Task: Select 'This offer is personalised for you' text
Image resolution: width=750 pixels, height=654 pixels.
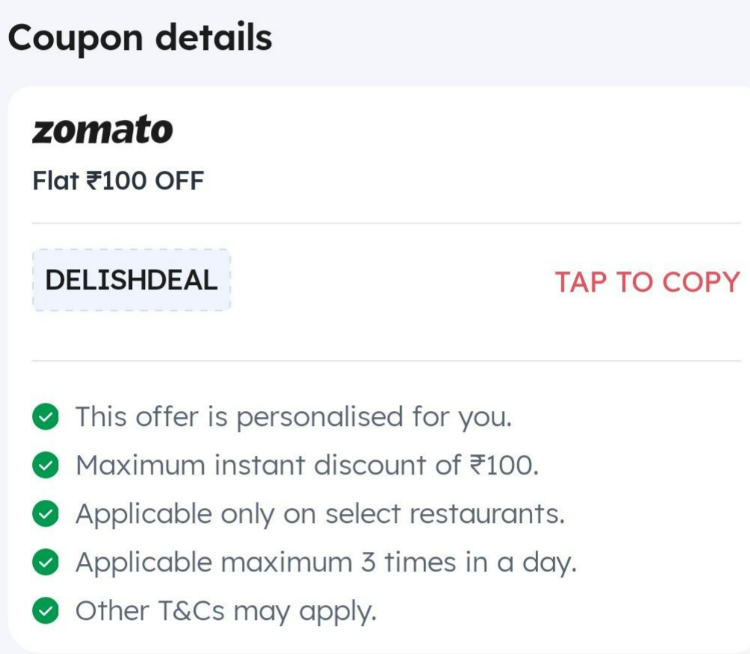Action: pos(294,417)
